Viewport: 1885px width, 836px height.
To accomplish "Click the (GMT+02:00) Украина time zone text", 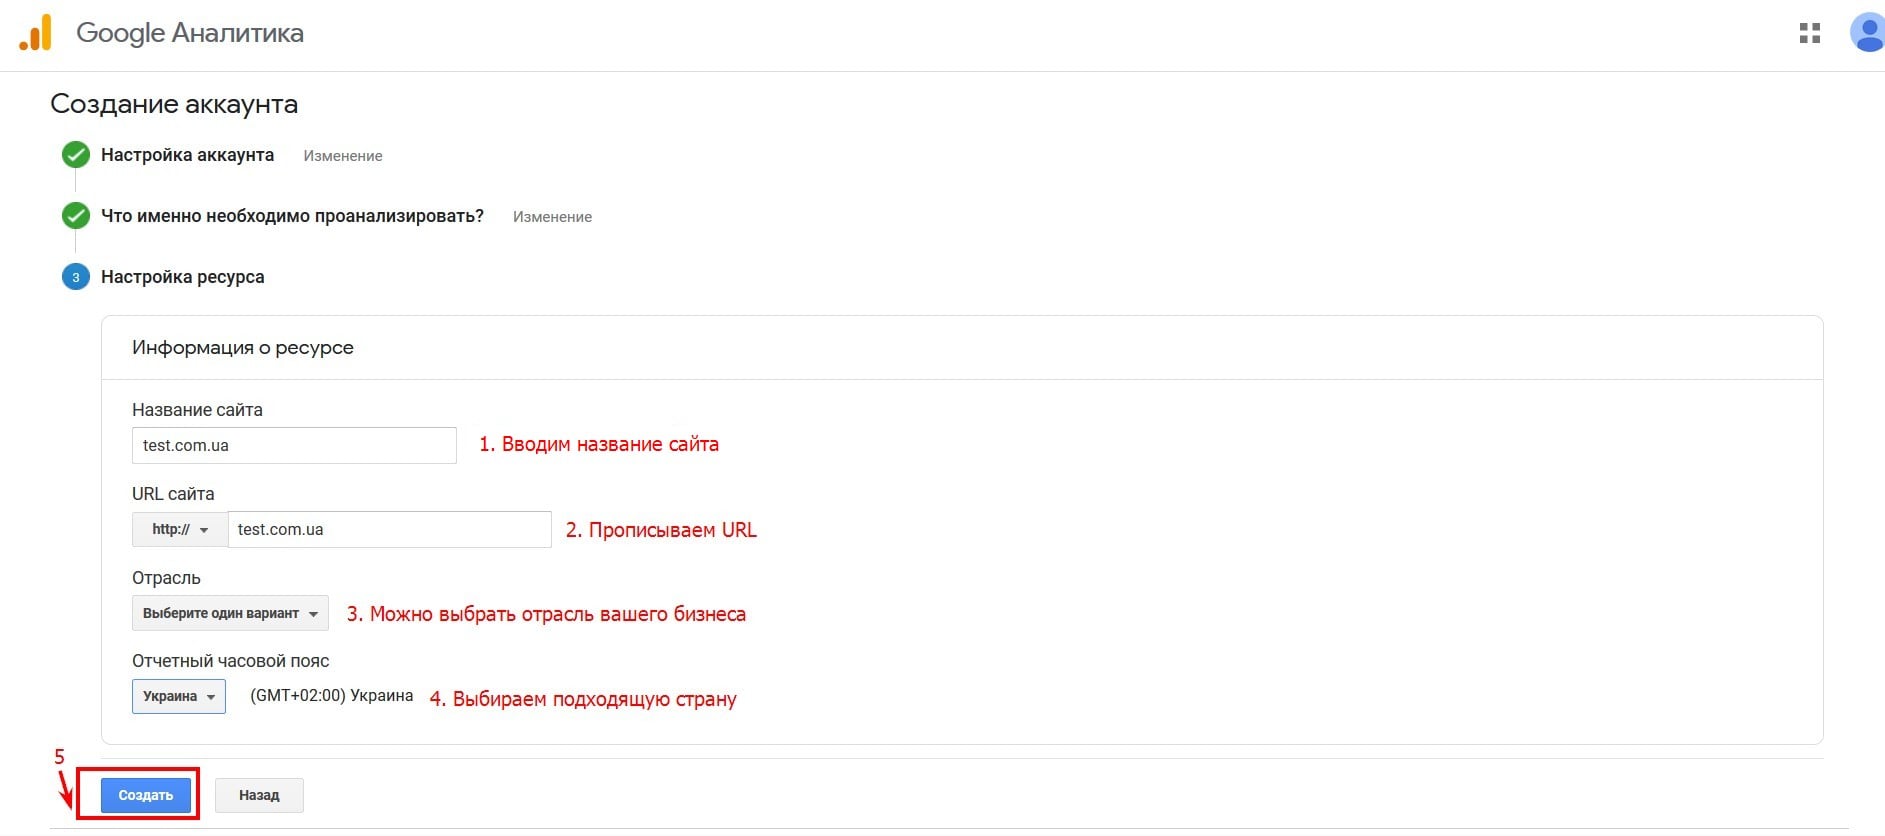I will click(x=331, y=696).
